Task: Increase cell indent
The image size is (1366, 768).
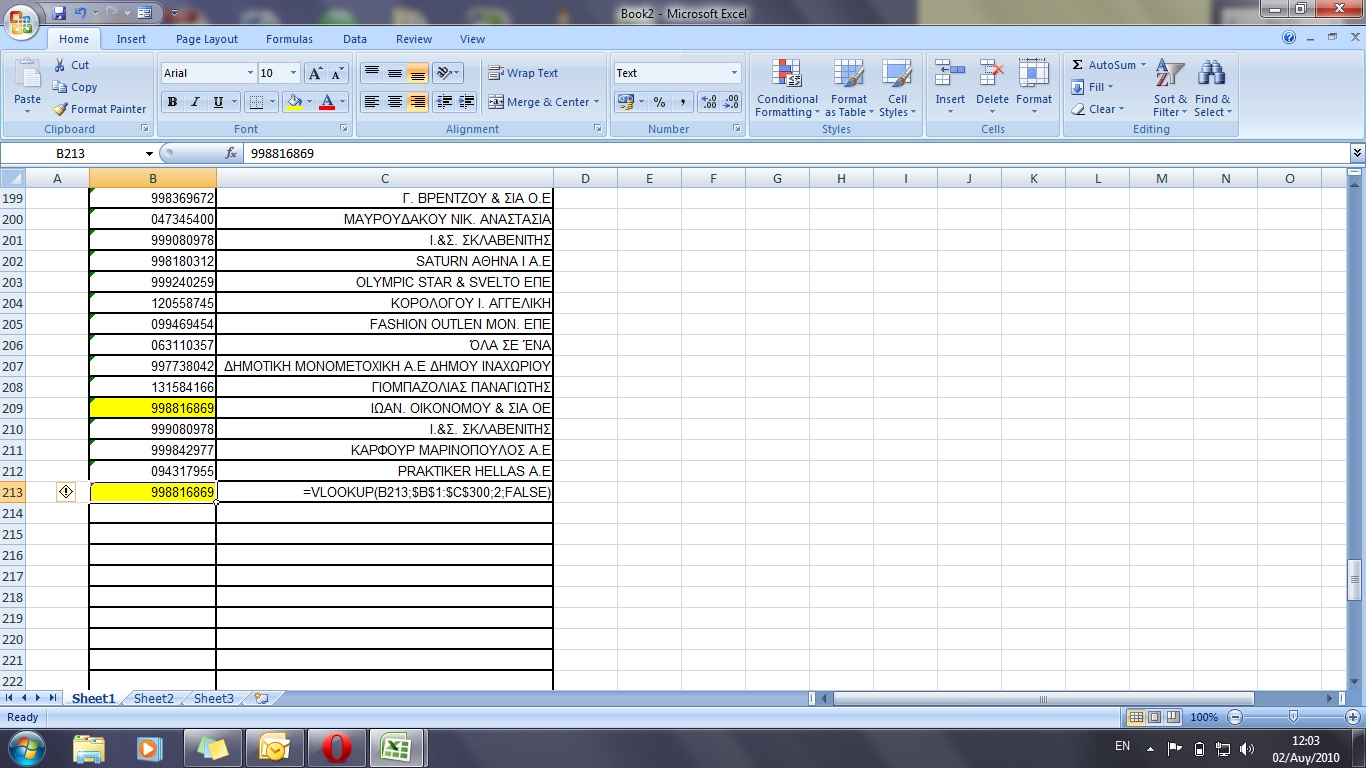Action: [x=466, y=102]
